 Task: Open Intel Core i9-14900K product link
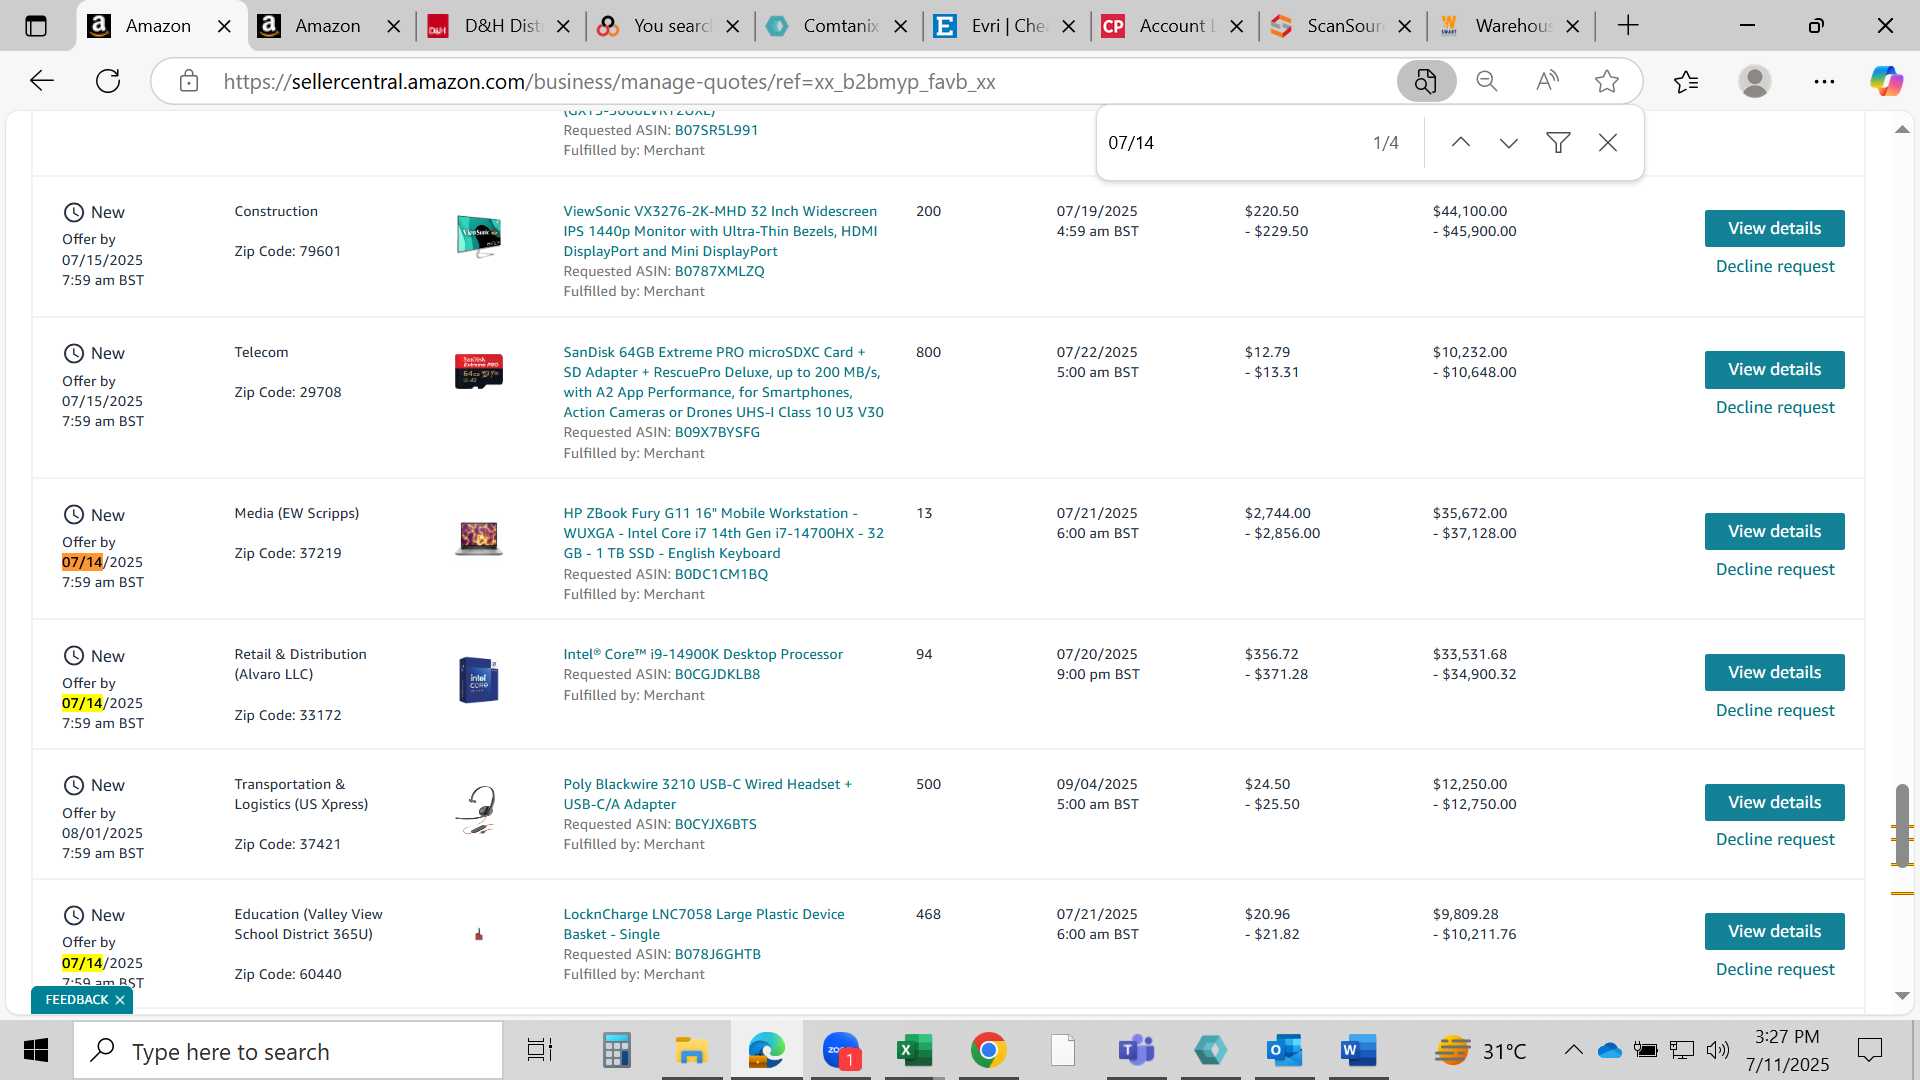[x=703, y=654]
